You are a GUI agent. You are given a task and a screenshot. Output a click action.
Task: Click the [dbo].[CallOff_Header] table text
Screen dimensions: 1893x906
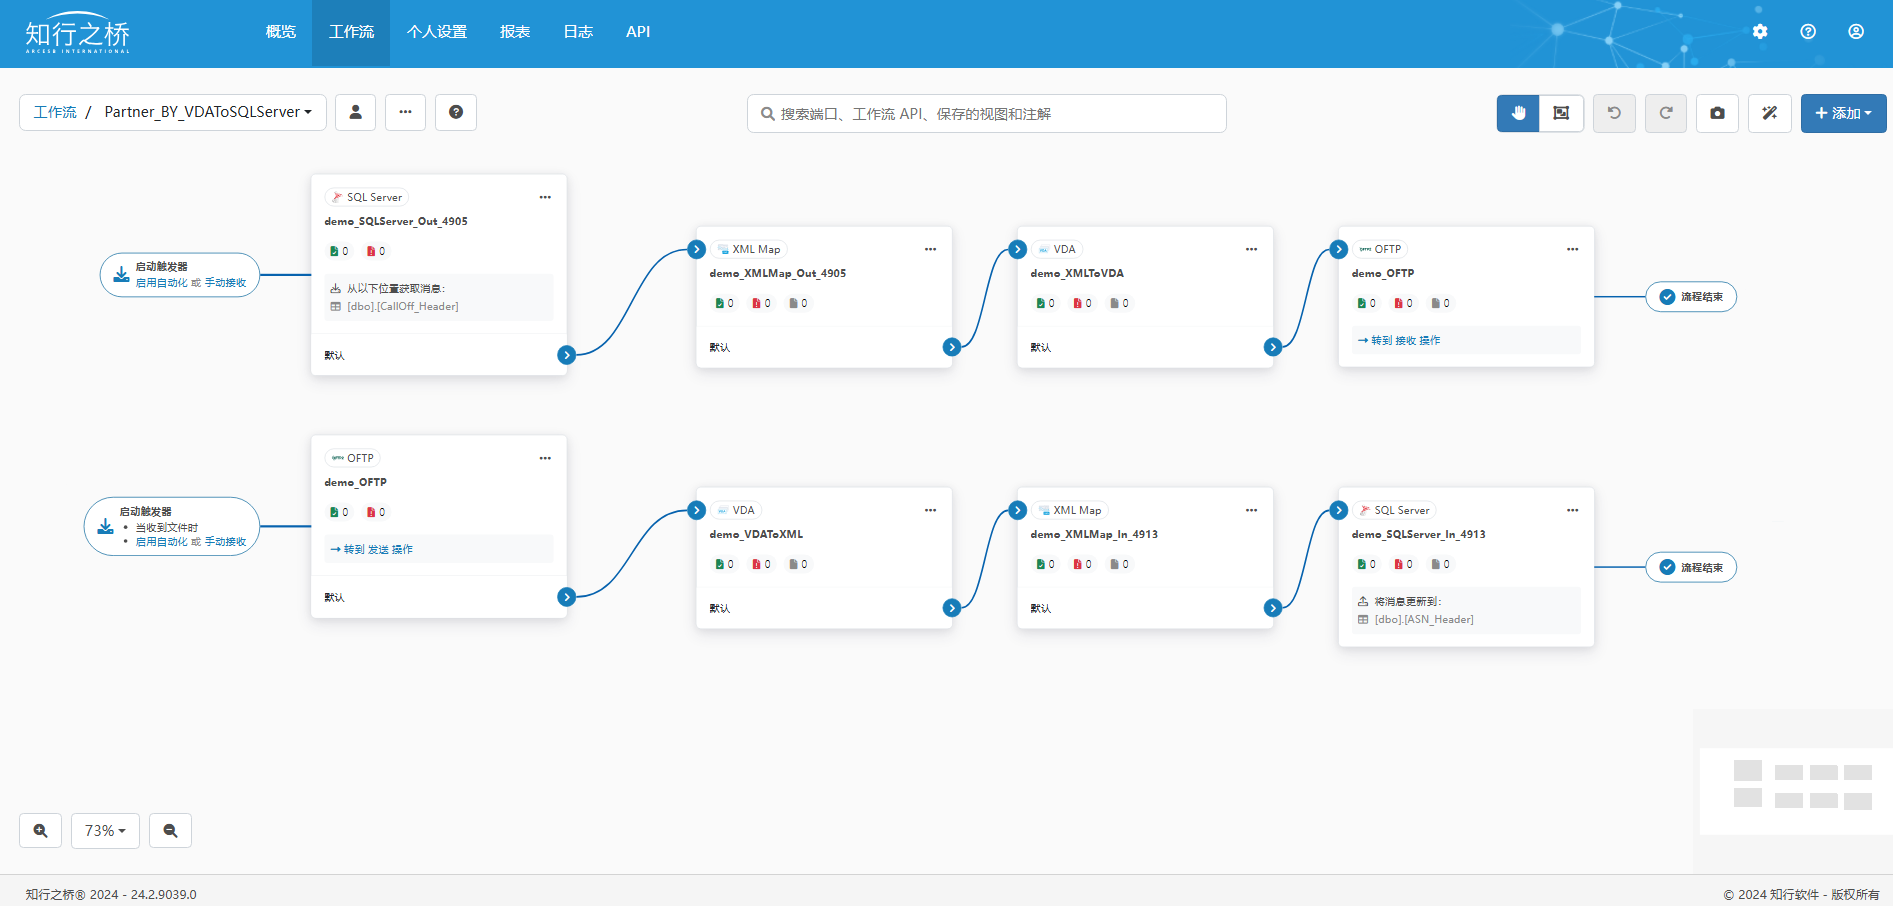(x=403, y=307)
